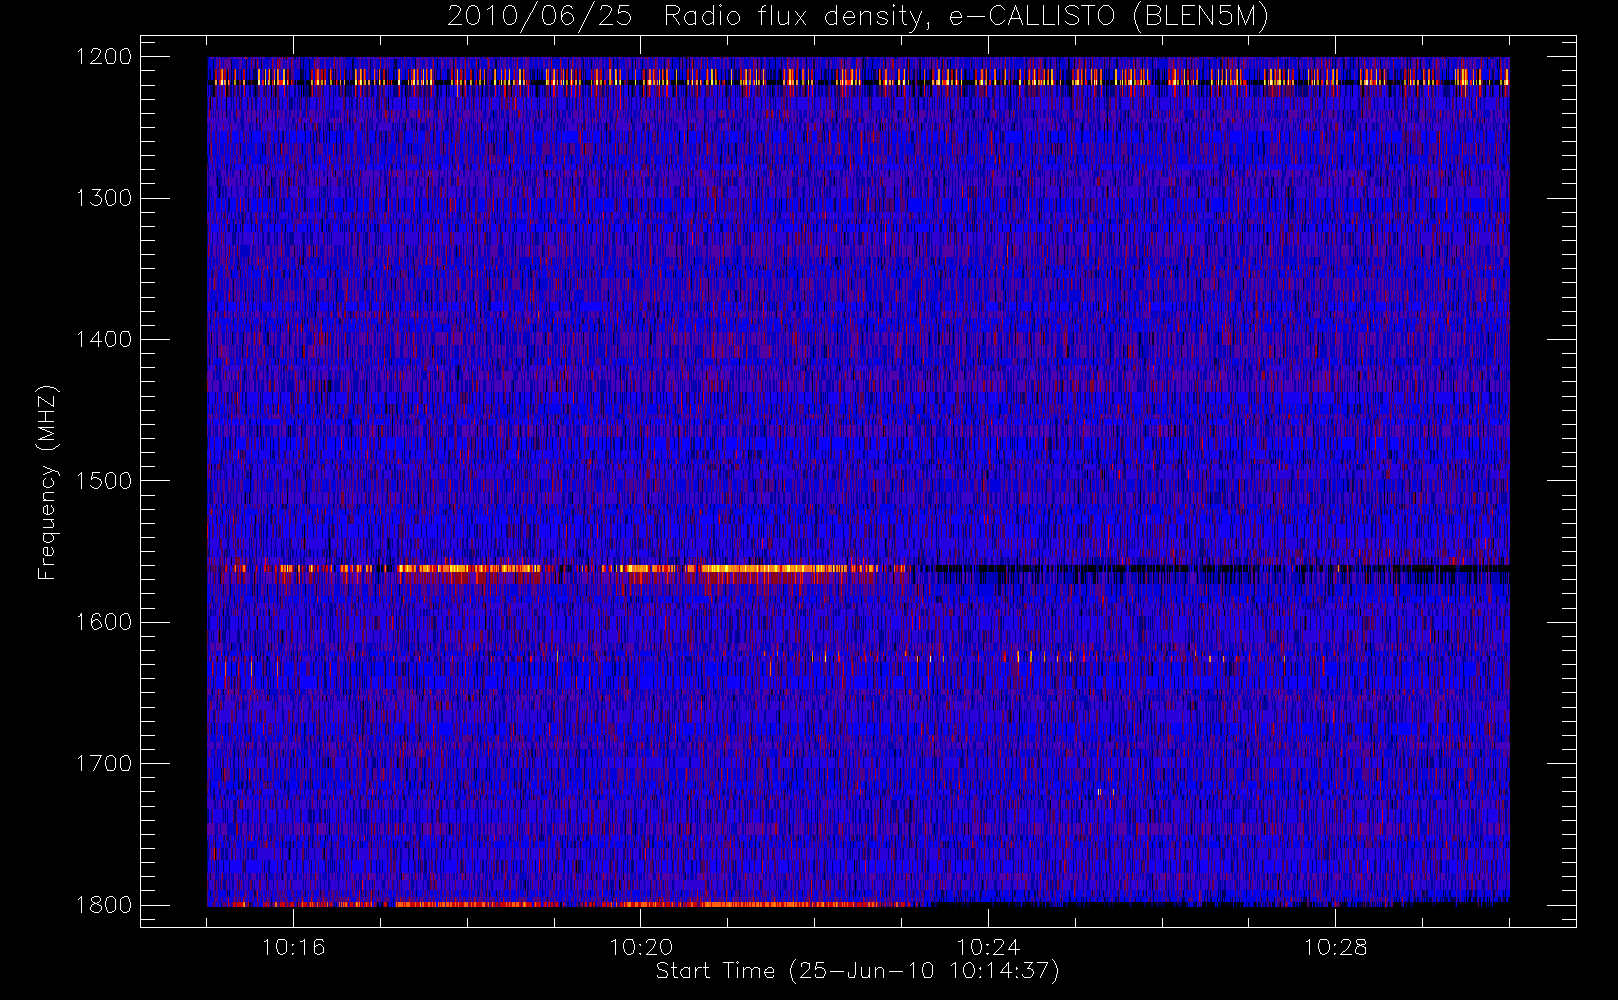Click the plot title 'Radio flux density, e-CALLISTO (BLEN5M)'
The height and width of the screenshot is (1000, 1618).
coord(967,17)
